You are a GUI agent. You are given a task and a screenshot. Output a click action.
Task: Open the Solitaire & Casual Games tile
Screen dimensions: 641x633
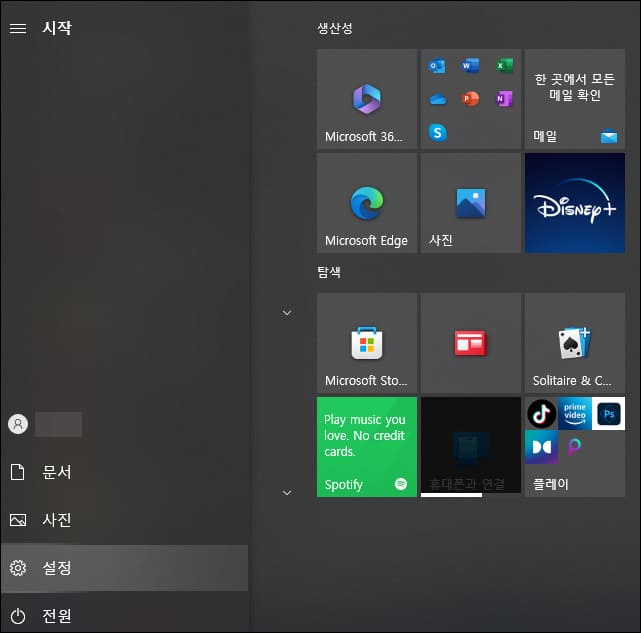click(x=575, y=343)
